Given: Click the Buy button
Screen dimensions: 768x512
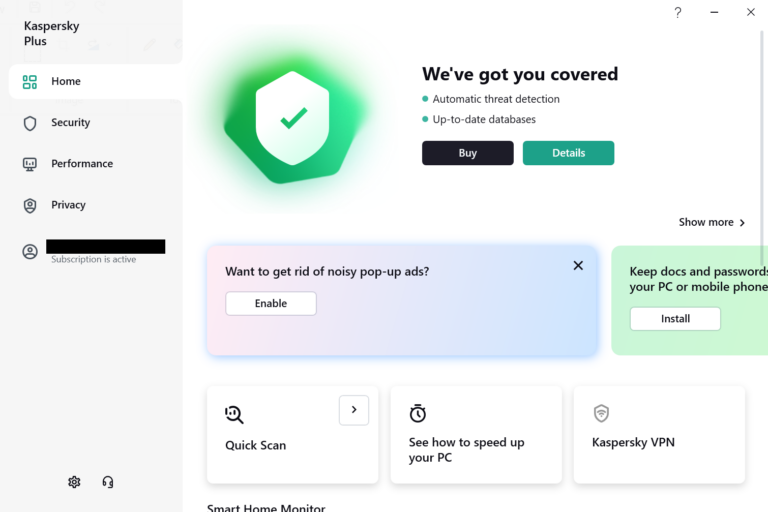Looking at the screenshot, I should tap(468, 153).
